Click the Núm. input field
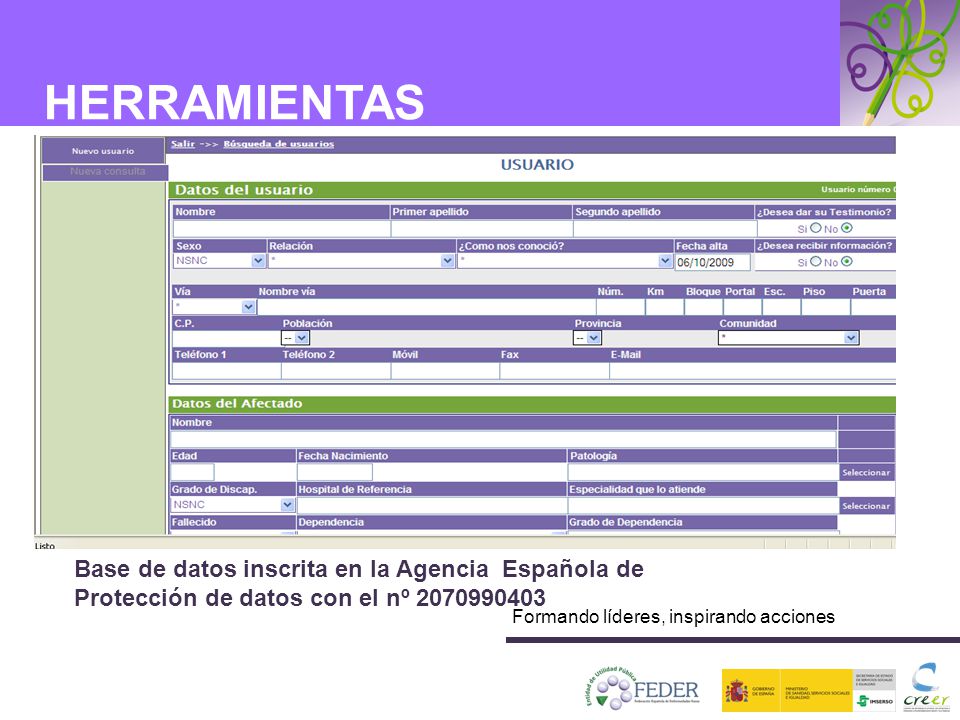This screenshot has width=960, height=720. [x=620, y=307]
